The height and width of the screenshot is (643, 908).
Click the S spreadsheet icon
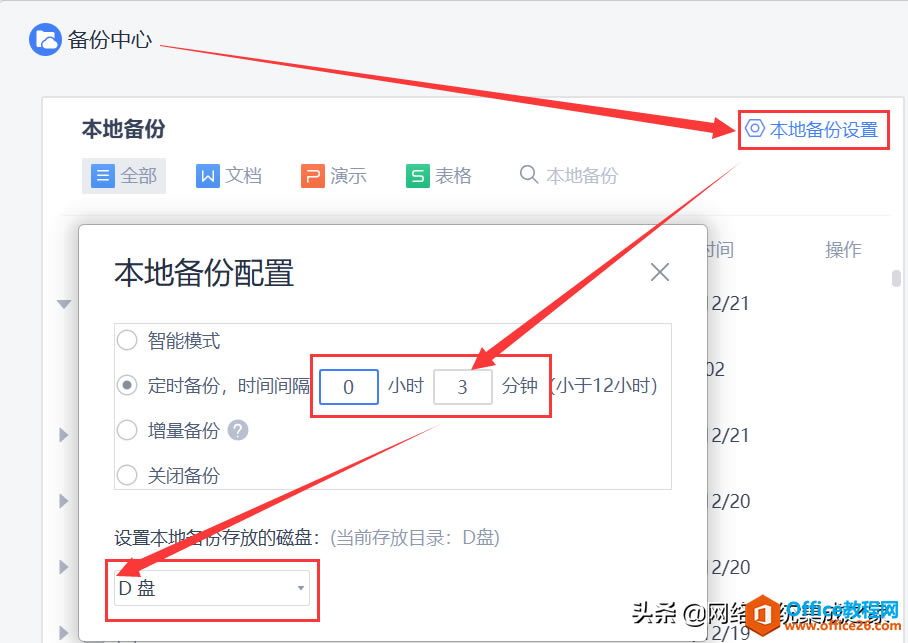418,176
